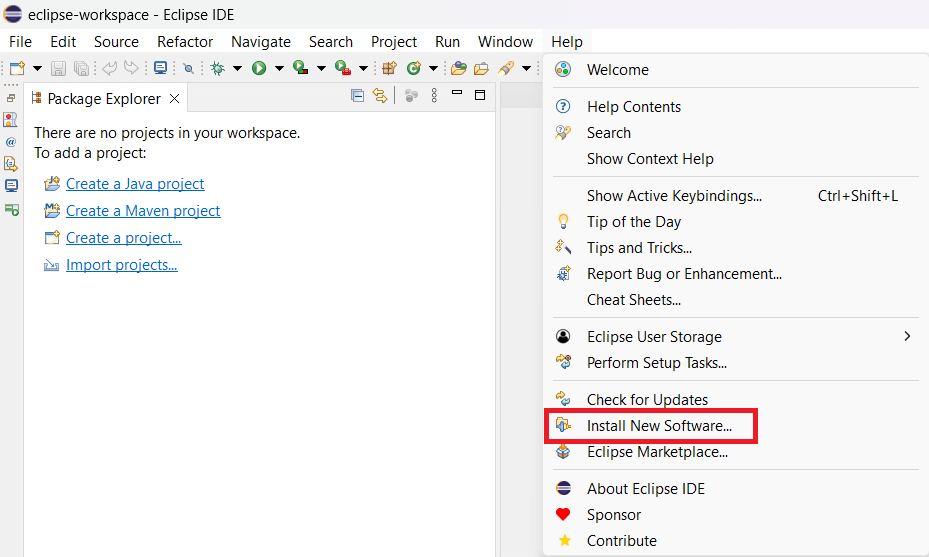Click the Coverage launch icon
929x557 pixels.
[301, 68]
